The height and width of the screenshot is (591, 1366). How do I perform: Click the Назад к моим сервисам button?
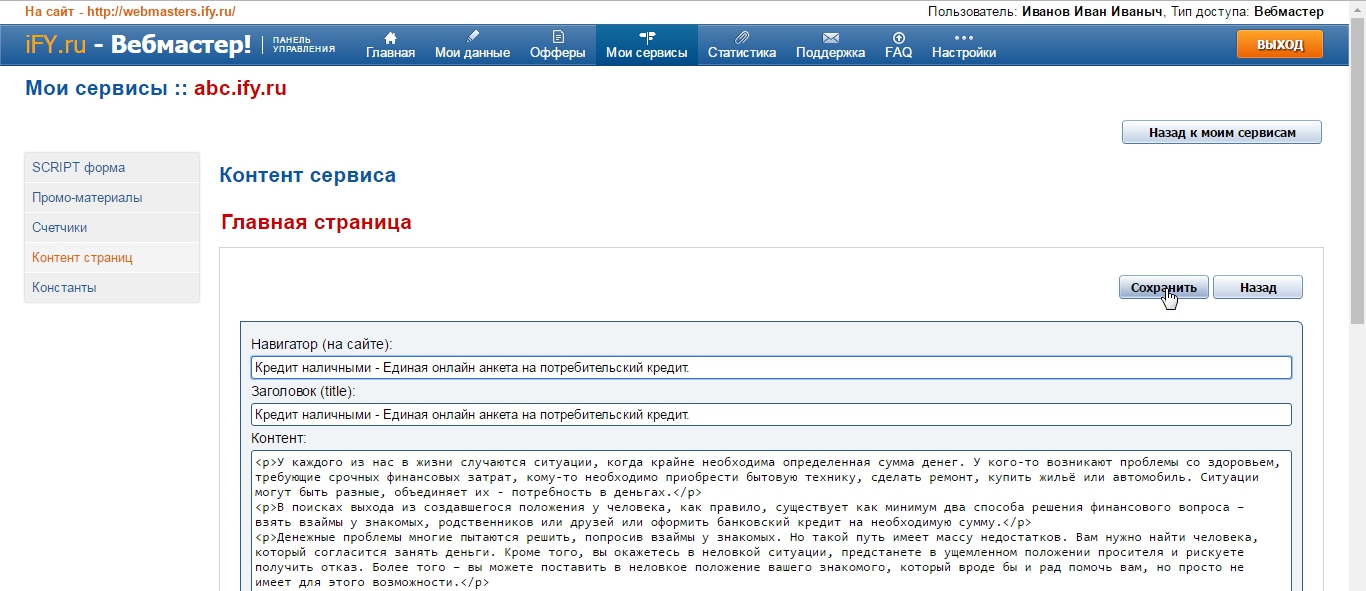(x=1221, y=133)
